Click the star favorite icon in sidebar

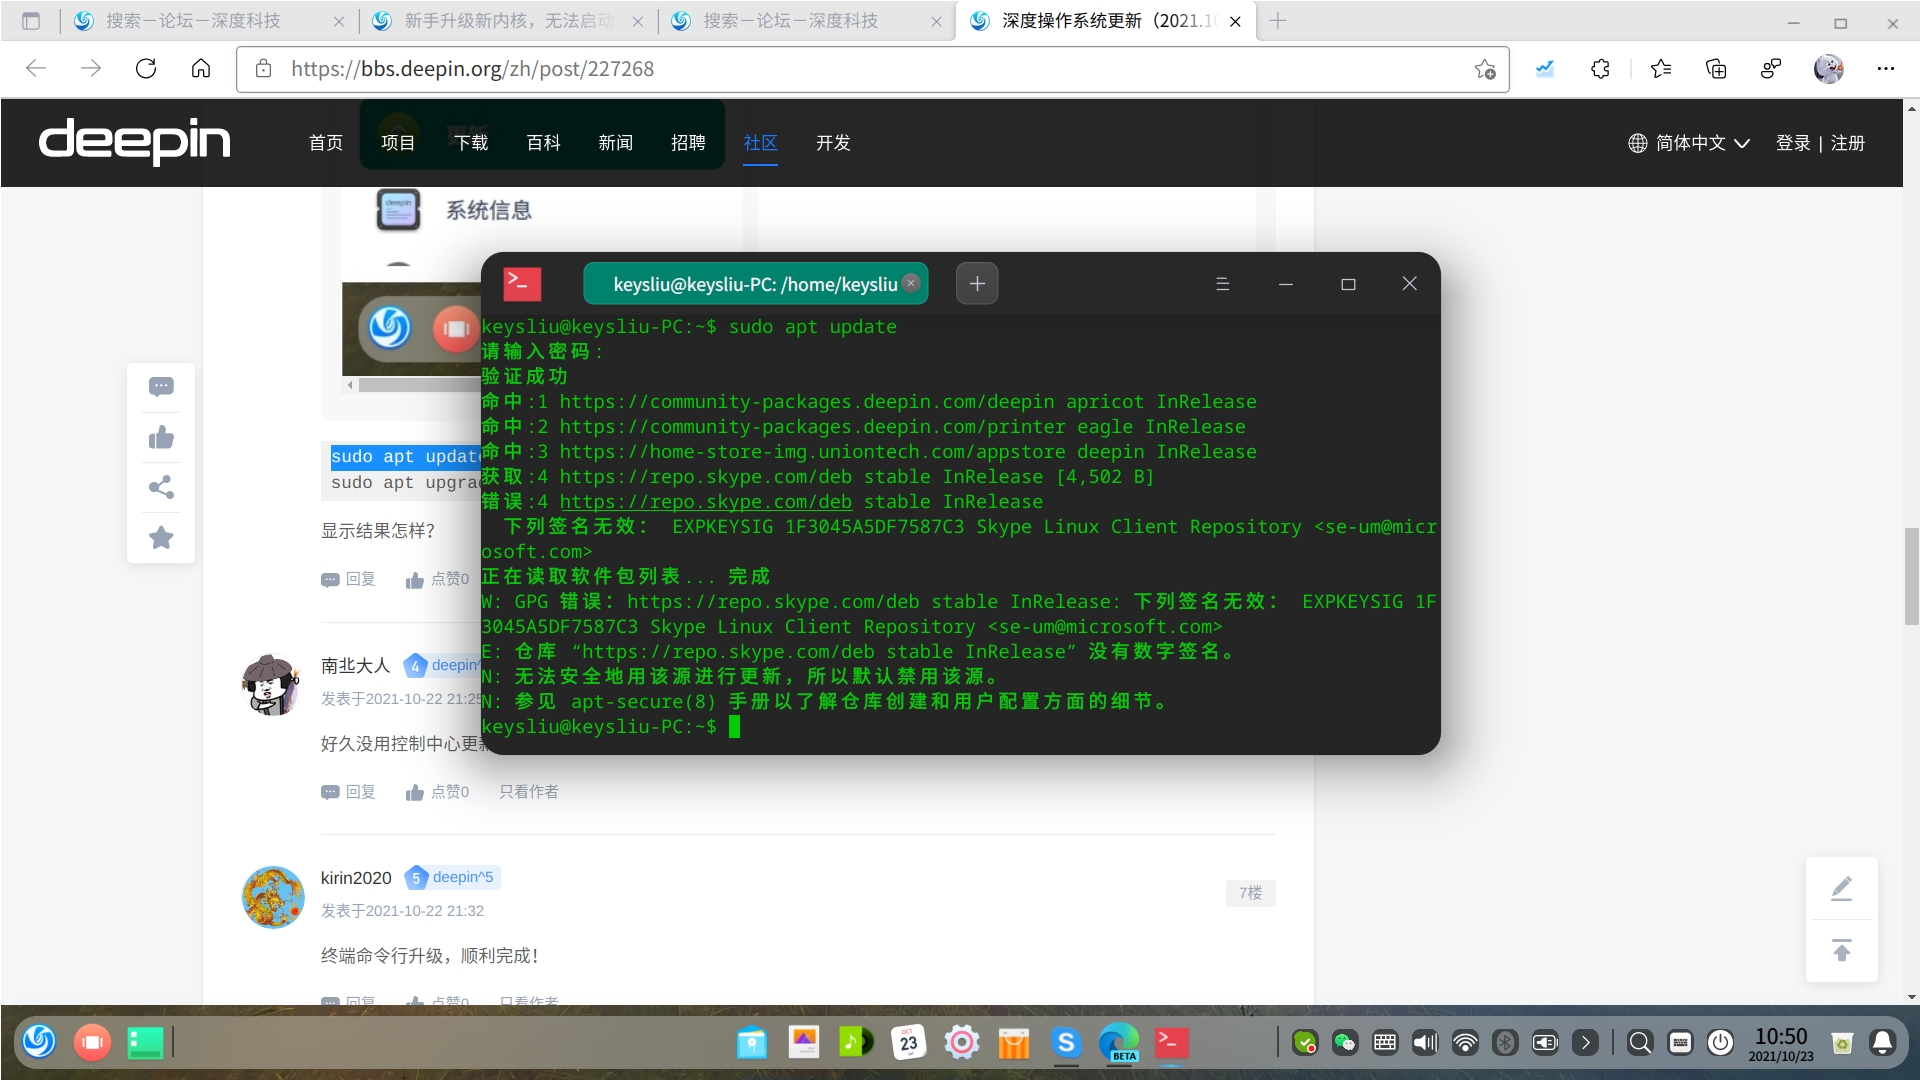[161, 537]
